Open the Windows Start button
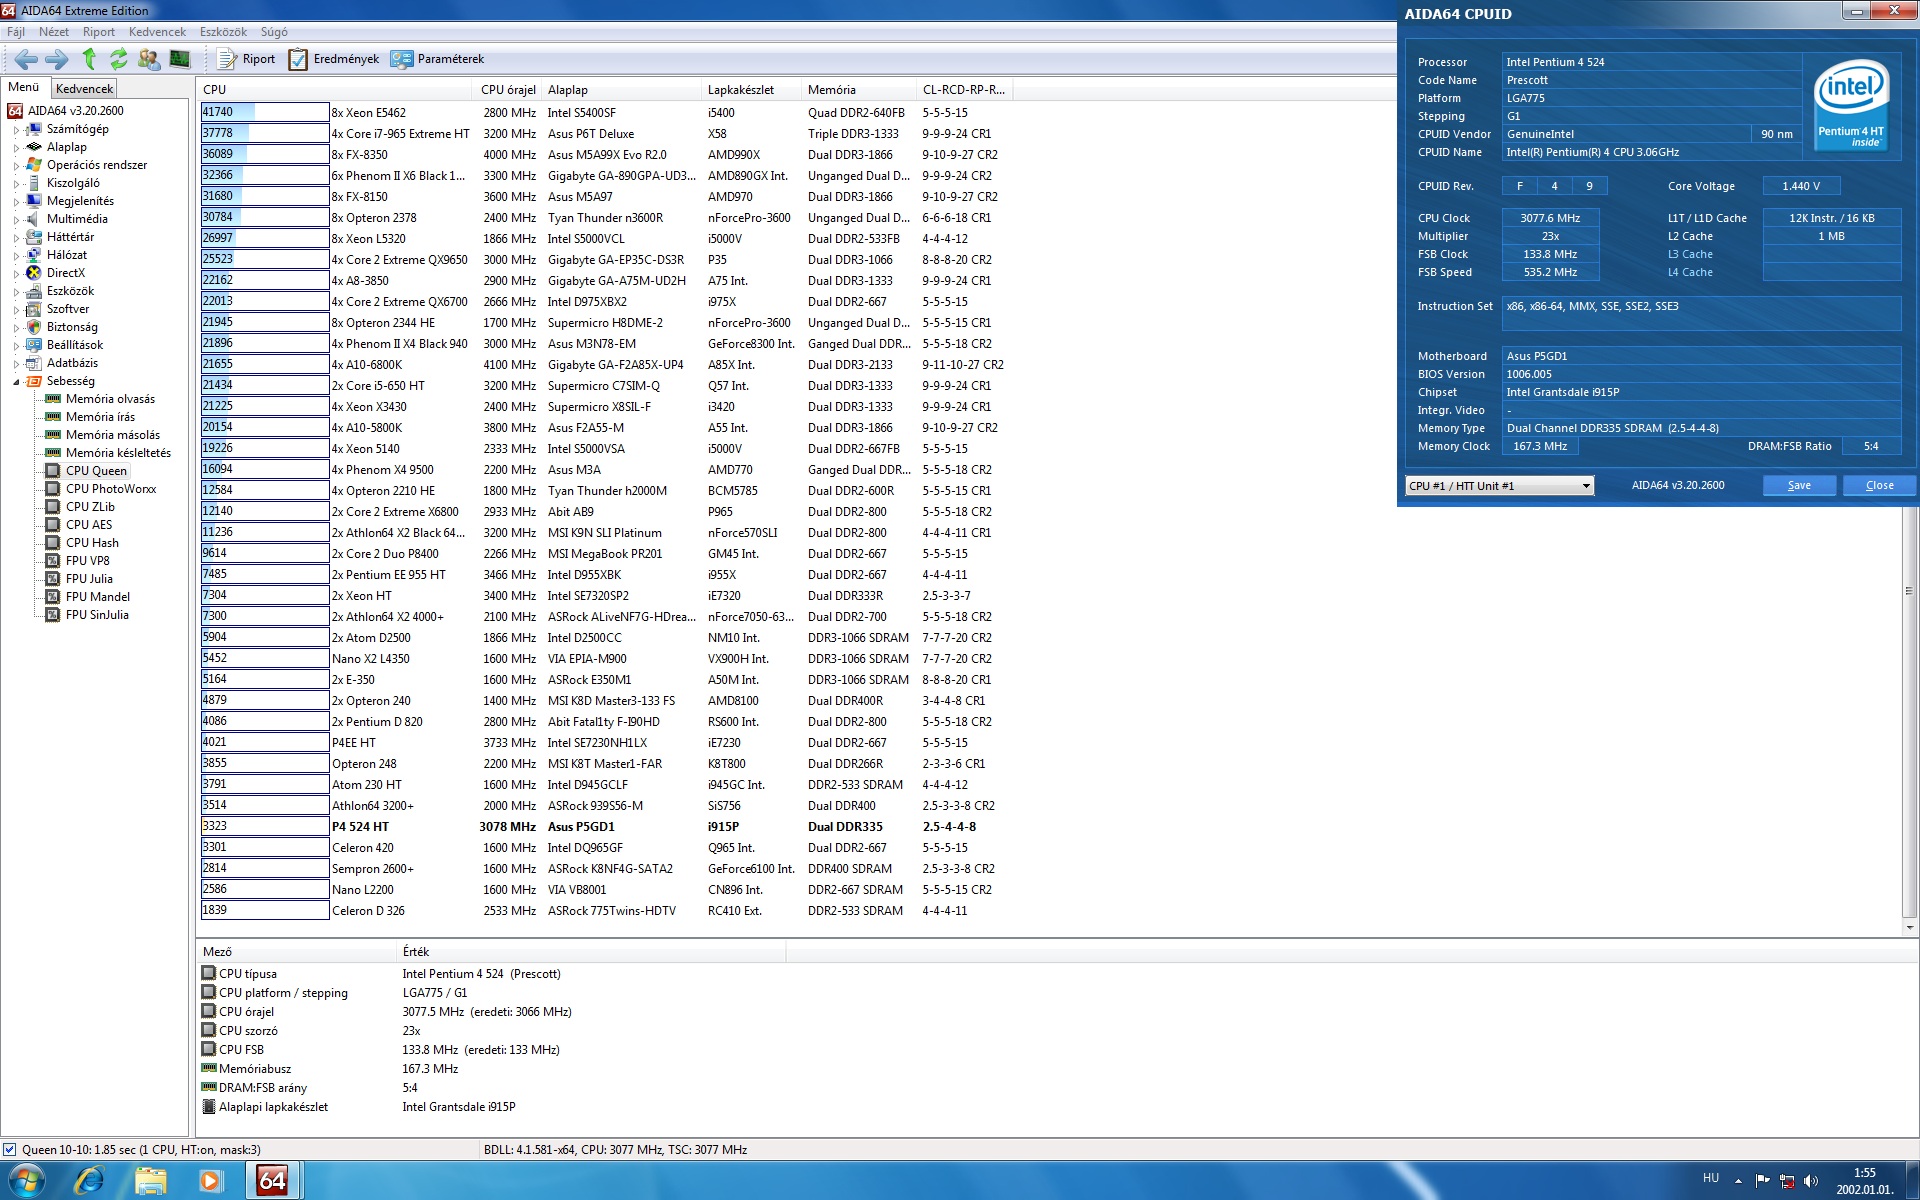The width and height of the screenshot is (1920, 1200). [27, 1181]
